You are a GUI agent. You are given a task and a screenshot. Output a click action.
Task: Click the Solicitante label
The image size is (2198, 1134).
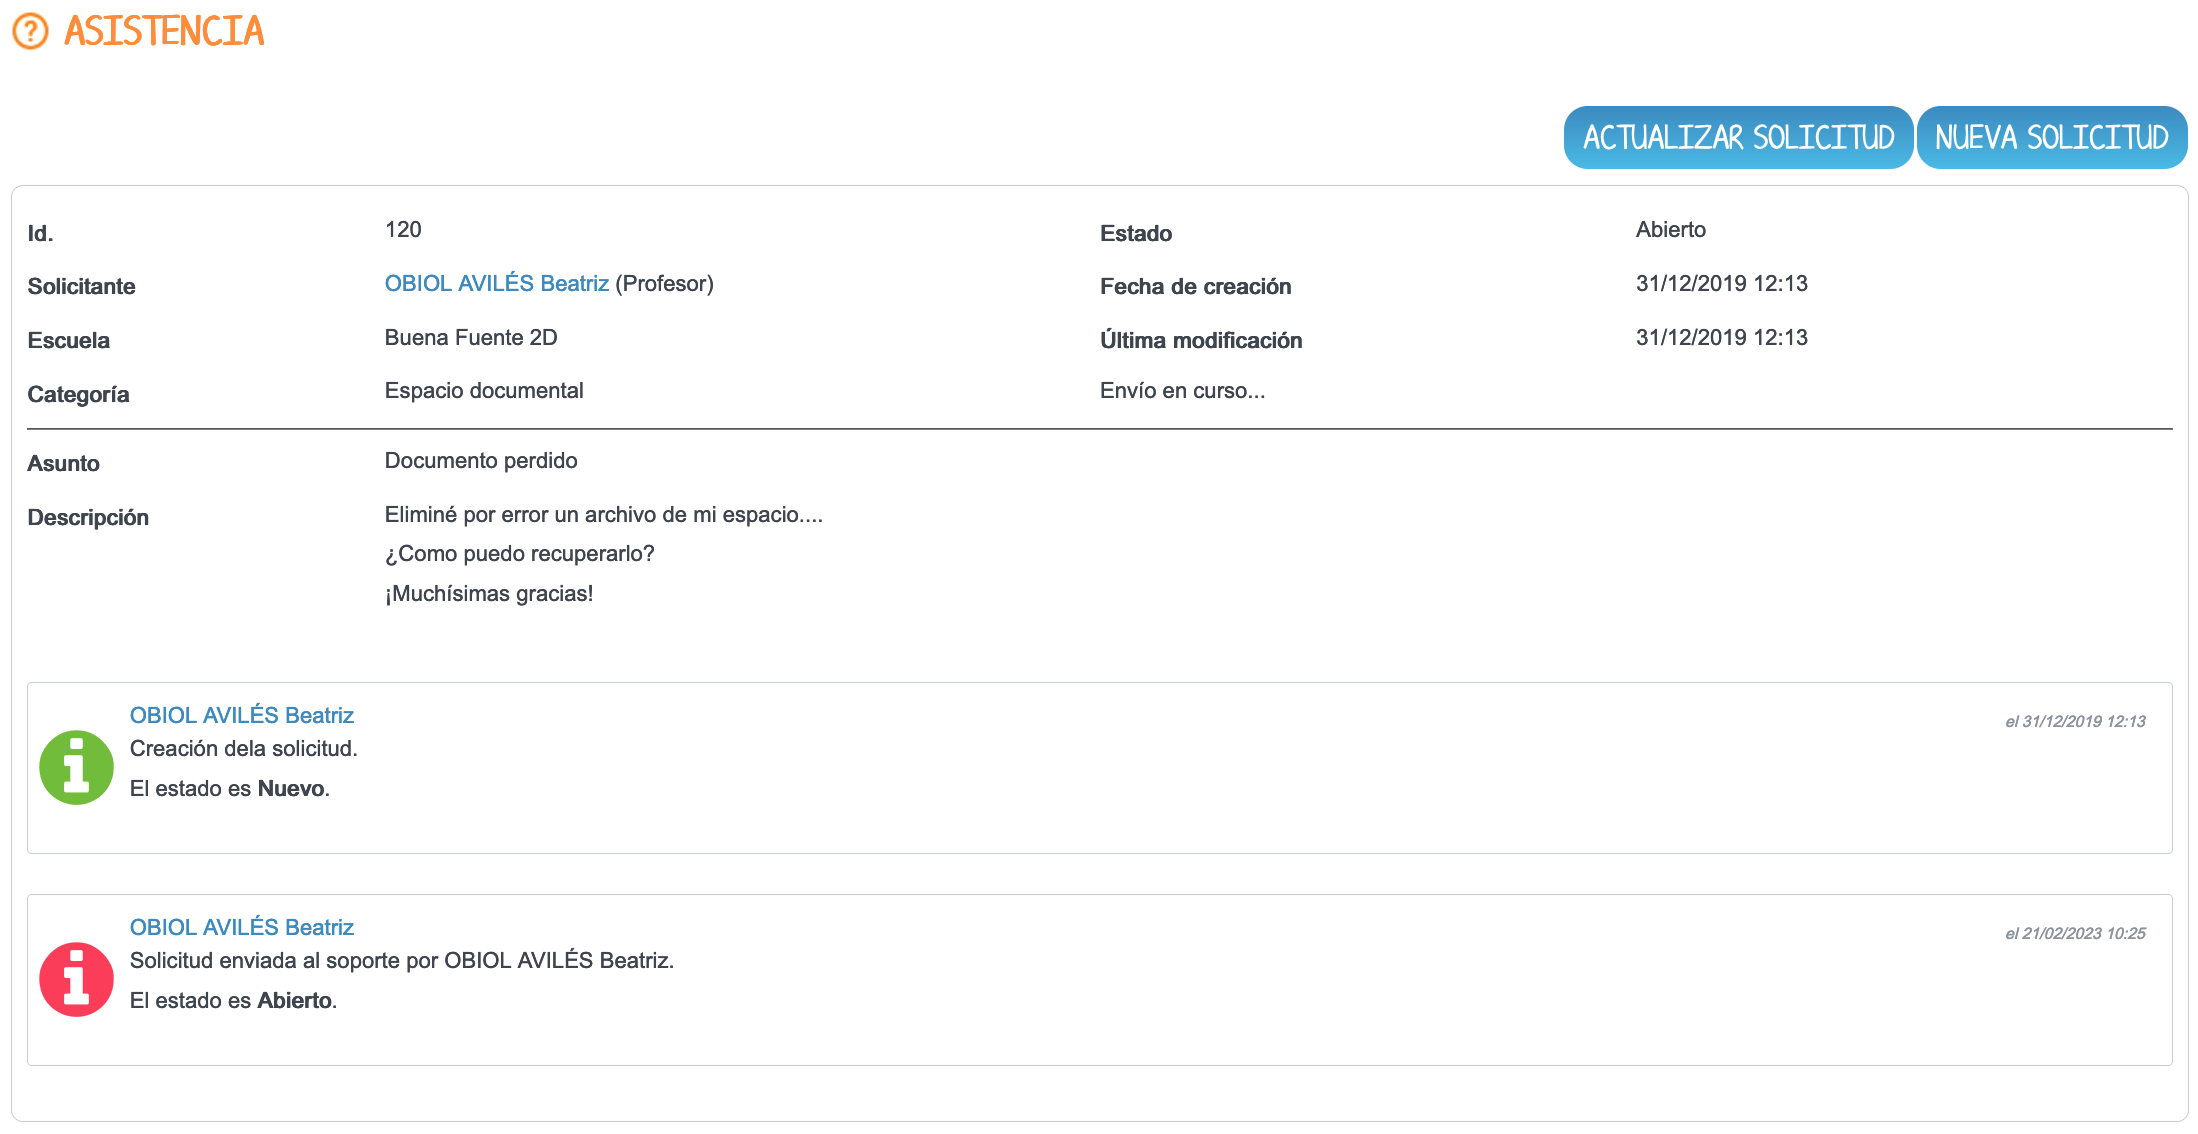pos(81,287)
